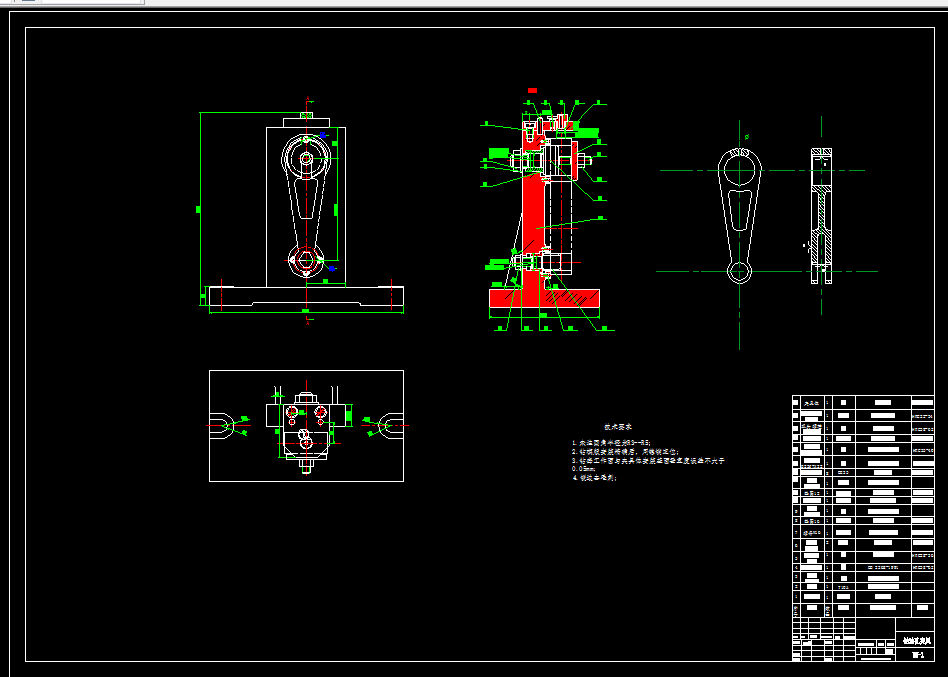Click the drawing name cell in the title block
948x677 pixels.
tap(915, 641)
